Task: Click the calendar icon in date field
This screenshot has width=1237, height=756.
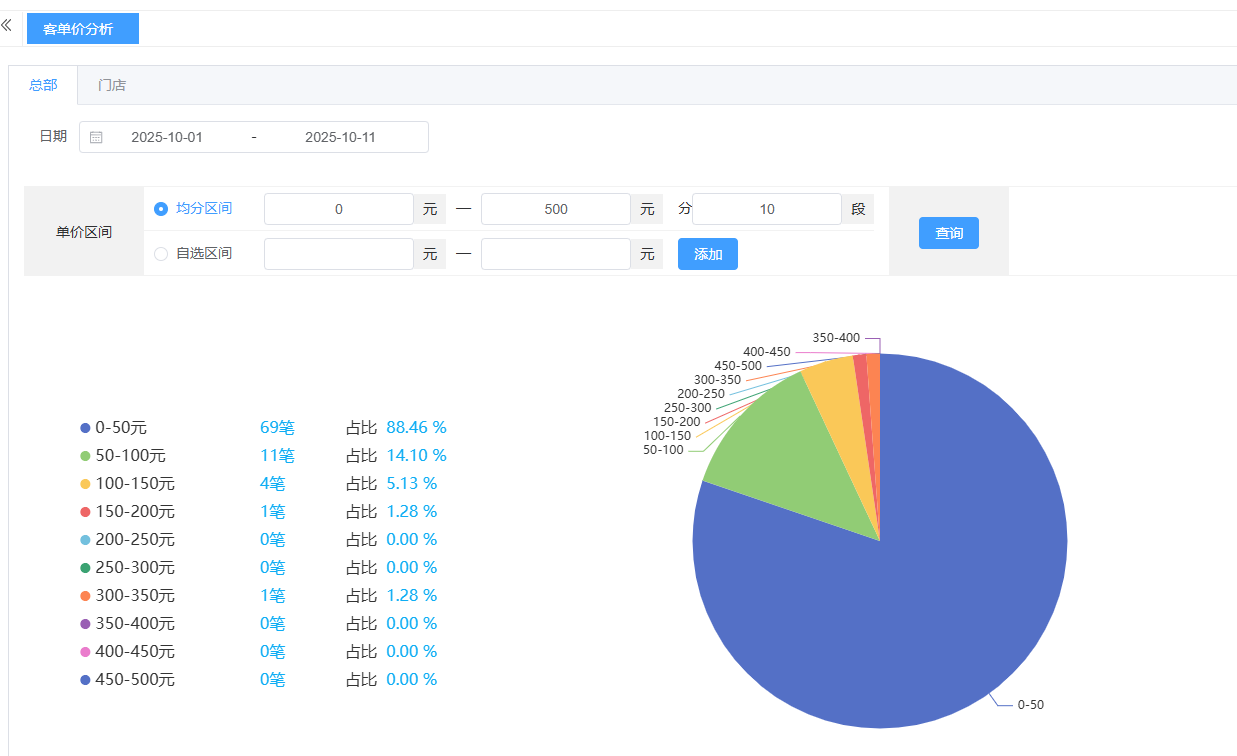Action: coord(96,137)
